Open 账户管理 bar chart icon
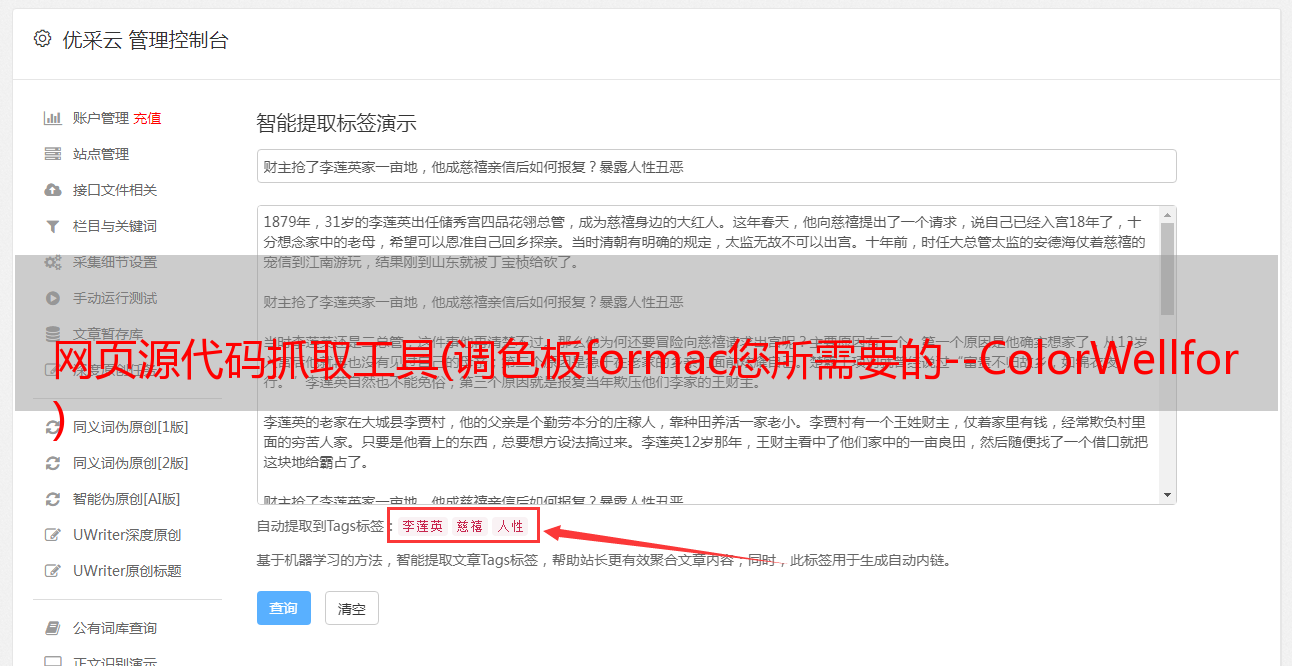Screen dimensions: 1292x666 click(52, 118)
